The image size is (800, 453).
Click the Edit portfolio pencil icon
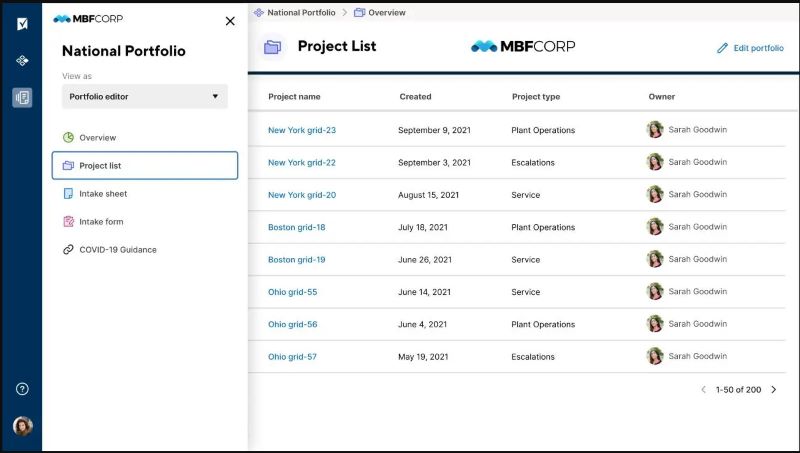click(722, 48)
